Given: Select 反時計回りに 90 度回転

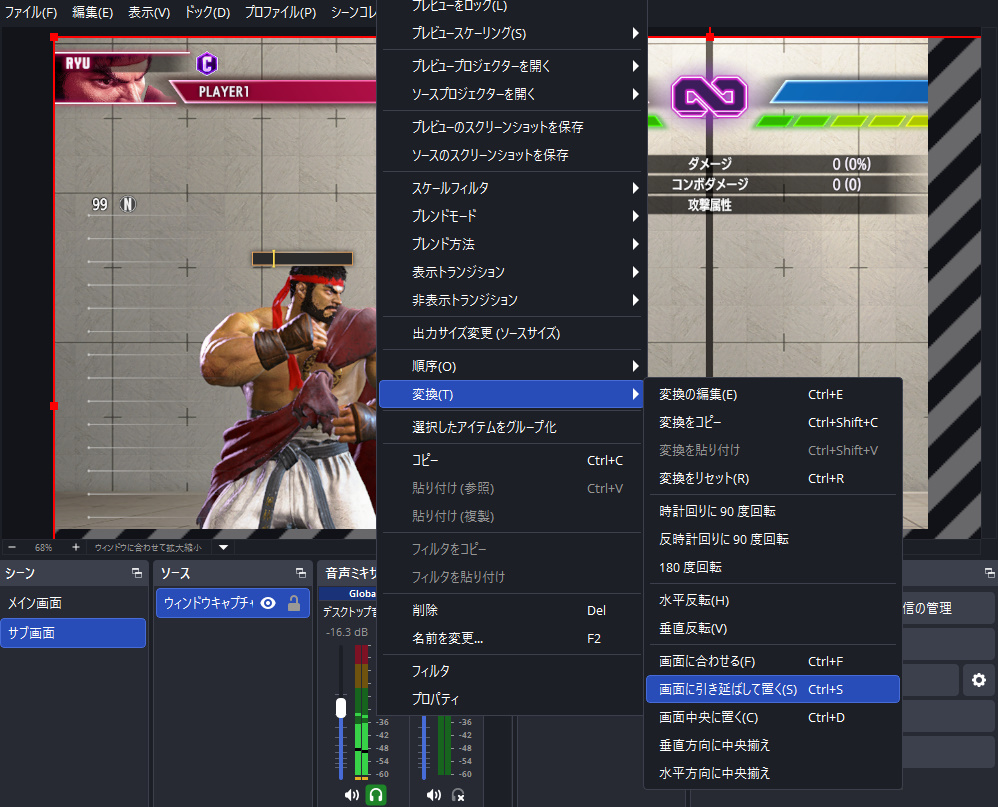Looking at the screenshot, I should click(x=773, y=539).
